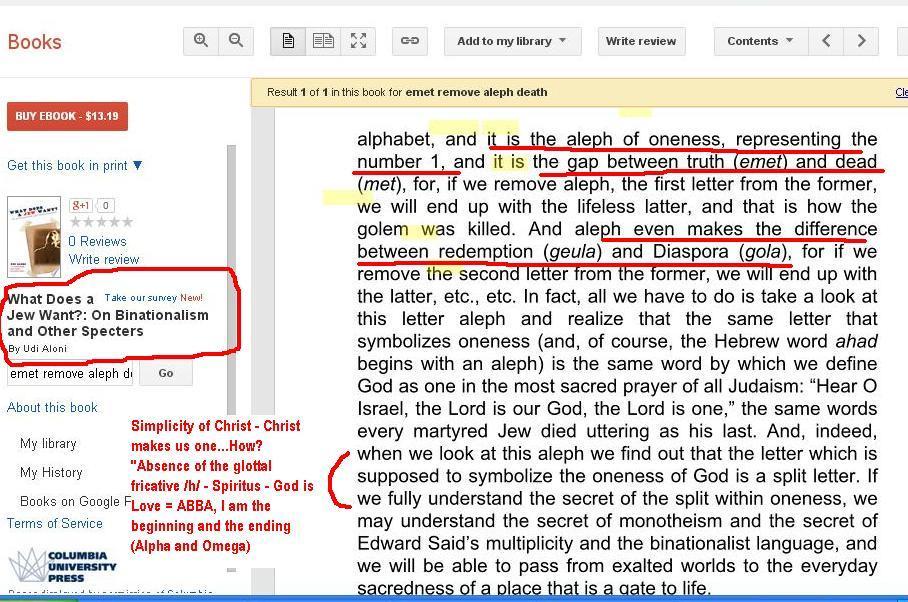Open the book cover thumbnail
Viewport: 908px width, 602px height.
pos(34,237)
